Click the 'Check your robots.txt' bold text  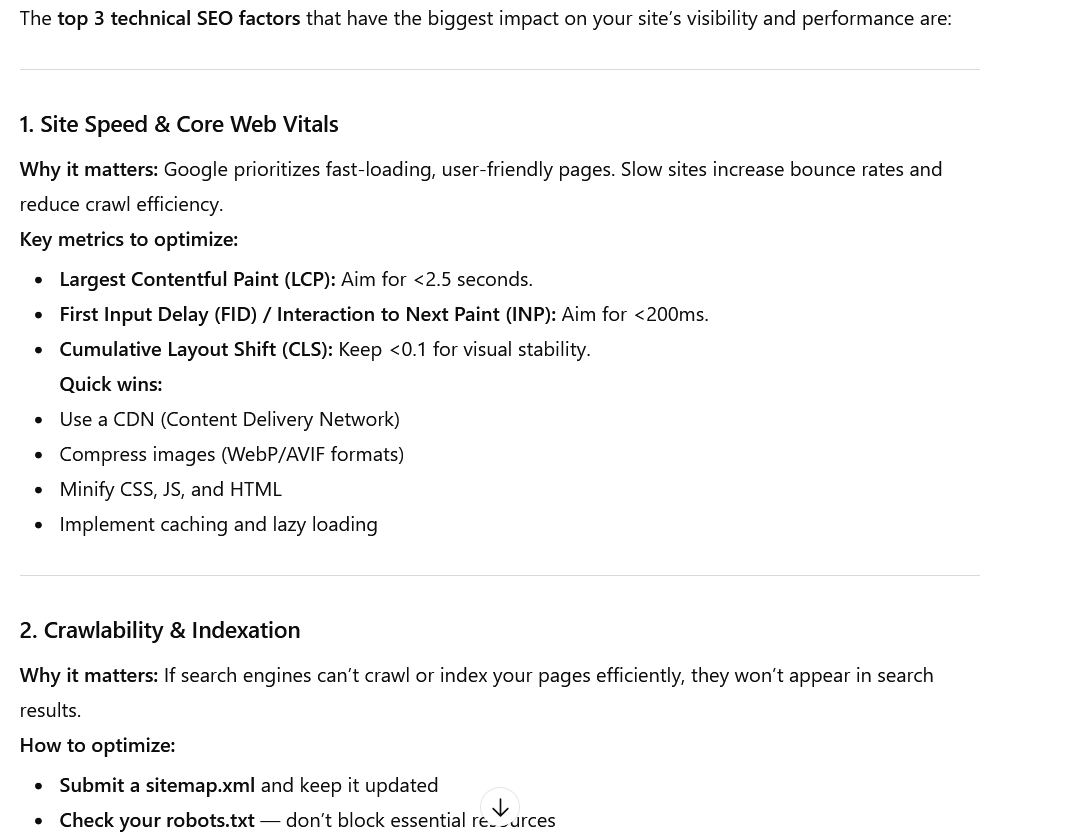click(x=157, y=819)
